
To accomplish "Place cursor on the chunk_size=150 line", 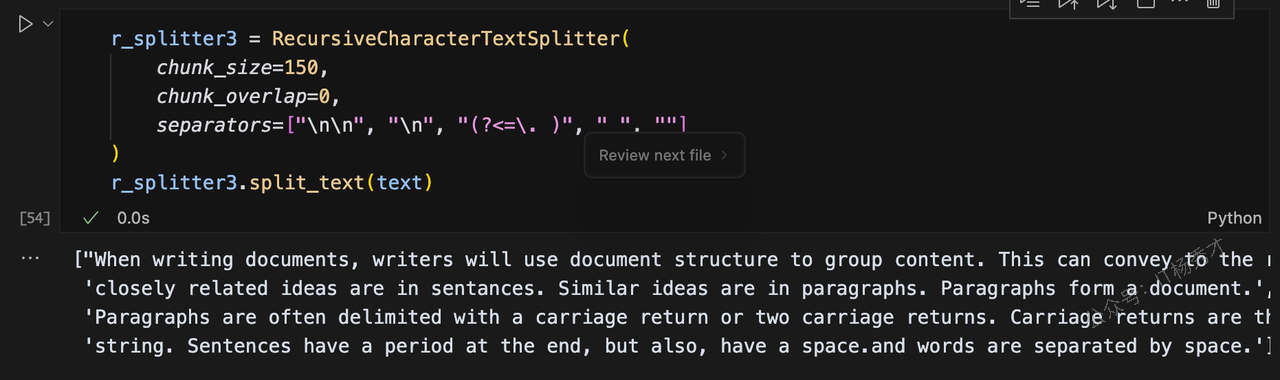I will coord(243,68).
